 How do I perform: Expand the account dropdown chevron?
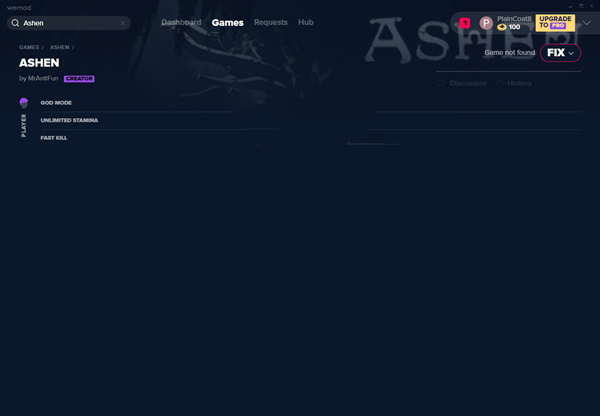(x=587, y=23)
